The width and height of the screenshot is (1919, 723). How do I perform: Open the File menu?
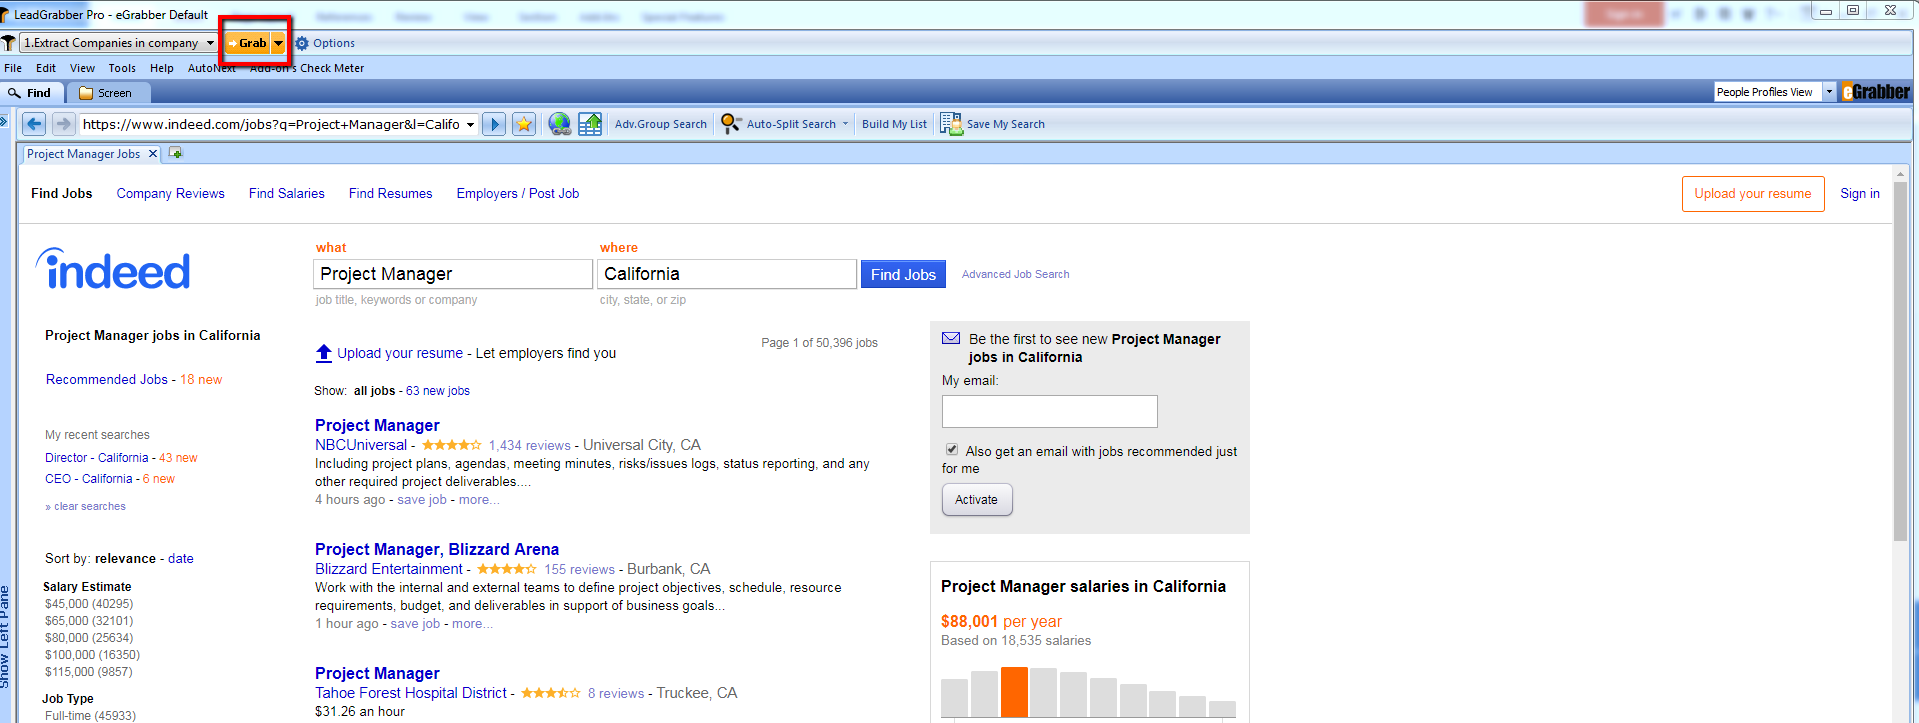tap(13, 68)
